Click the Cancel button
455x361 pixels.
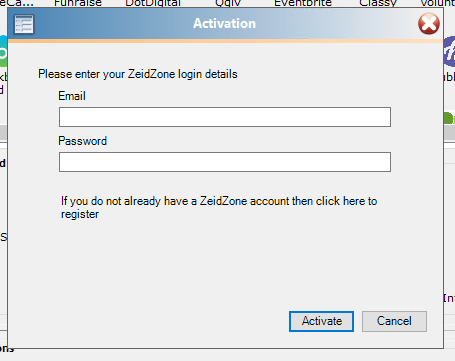click(394, 321)
